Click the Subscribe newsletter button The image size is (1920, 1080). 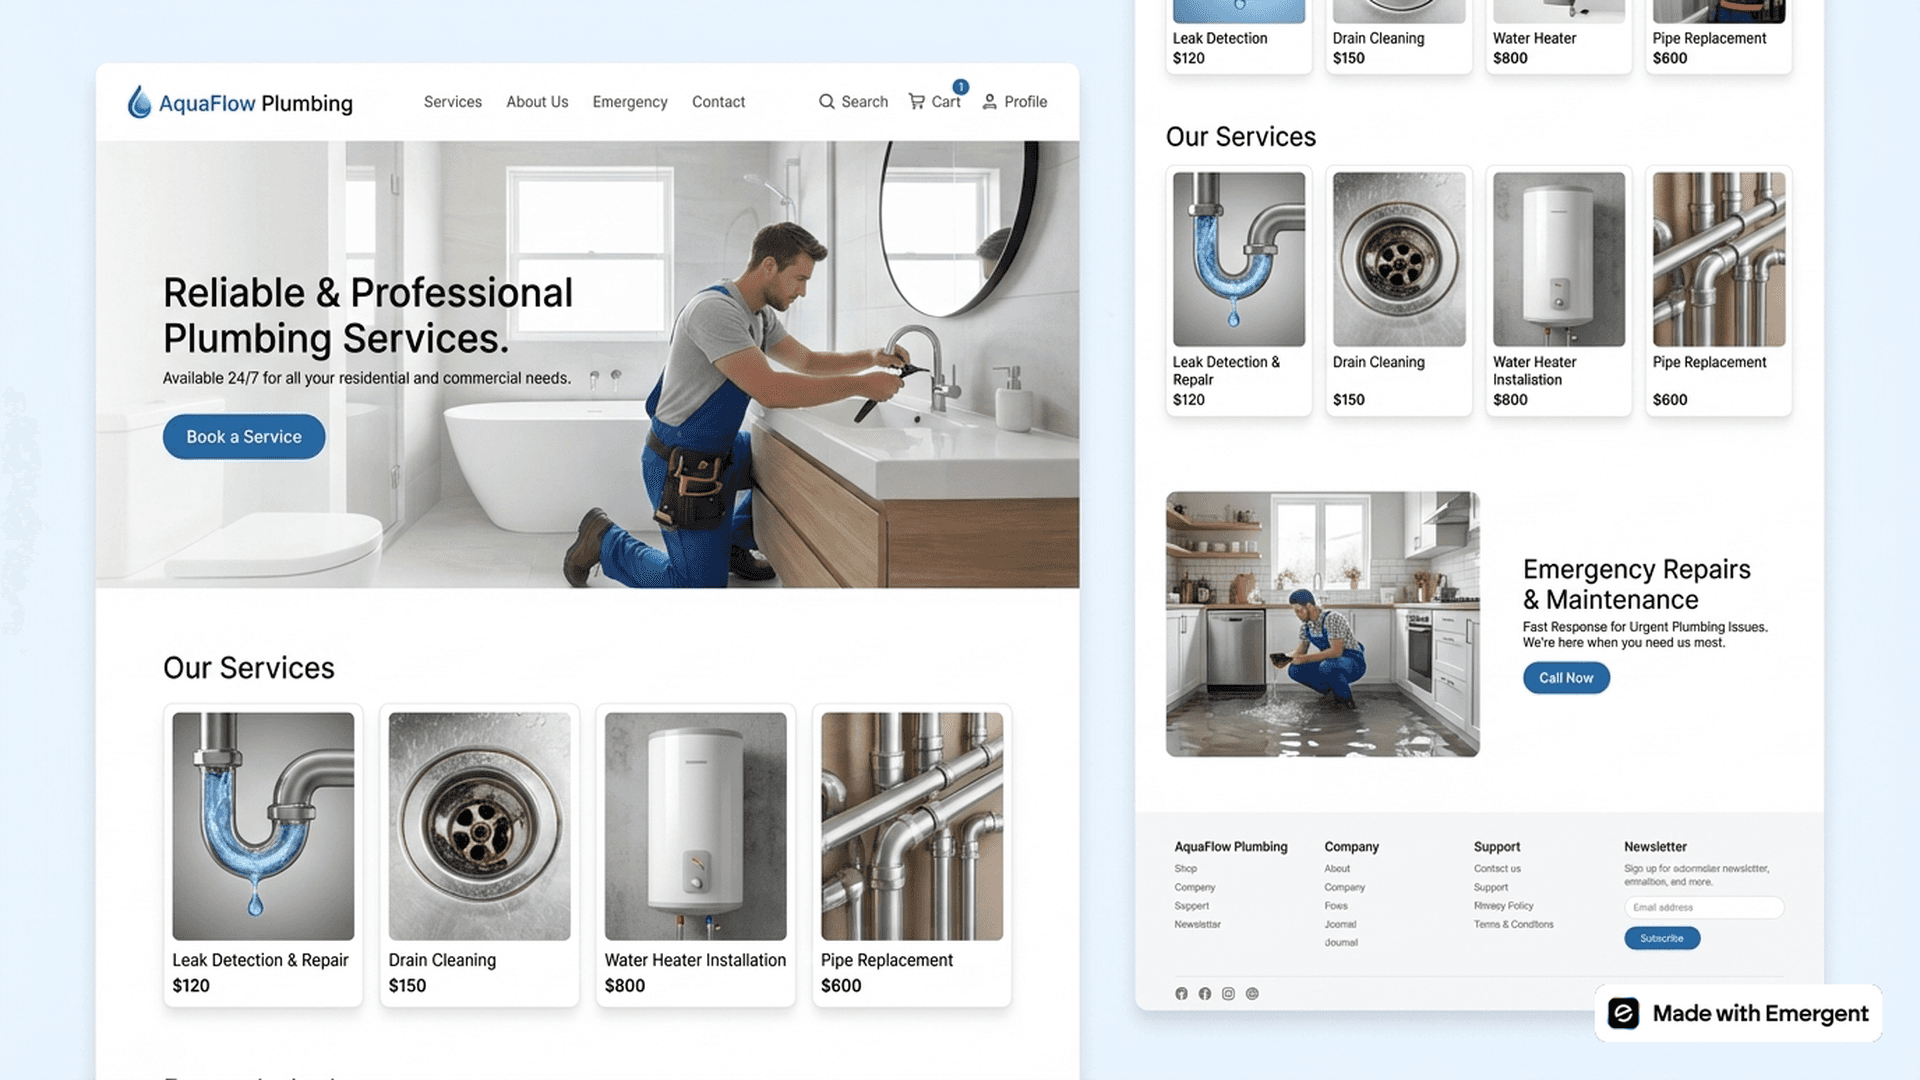point(1661,938)
